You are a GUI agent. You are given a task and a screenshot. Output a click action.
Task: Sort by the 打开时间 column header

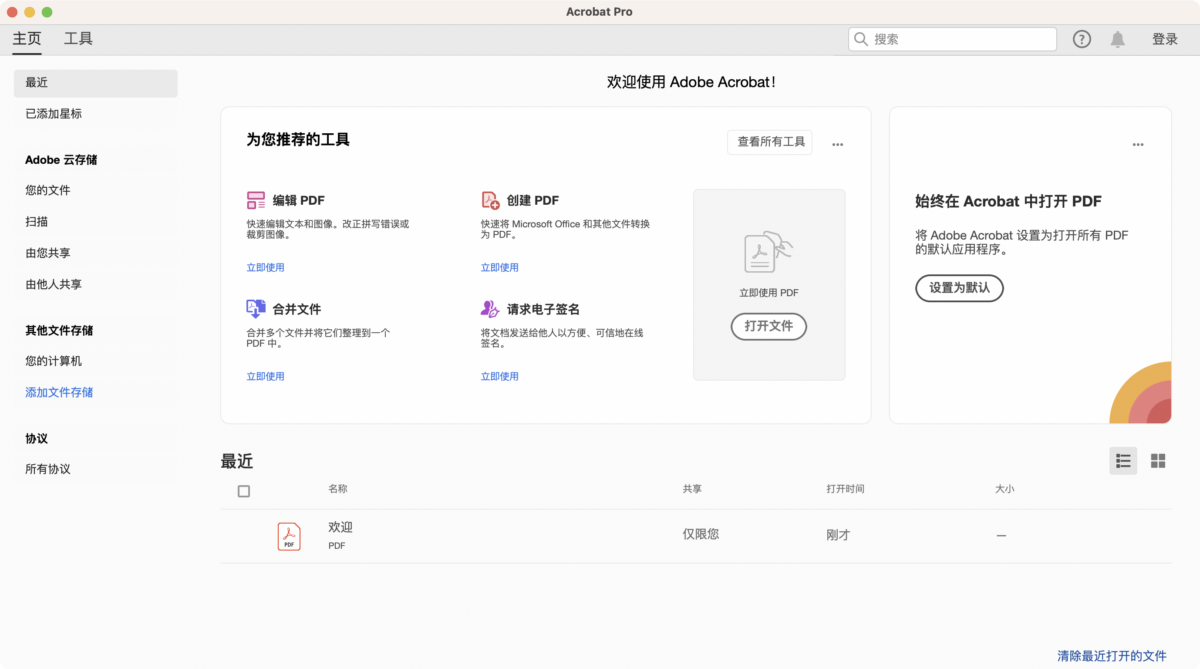845,489
